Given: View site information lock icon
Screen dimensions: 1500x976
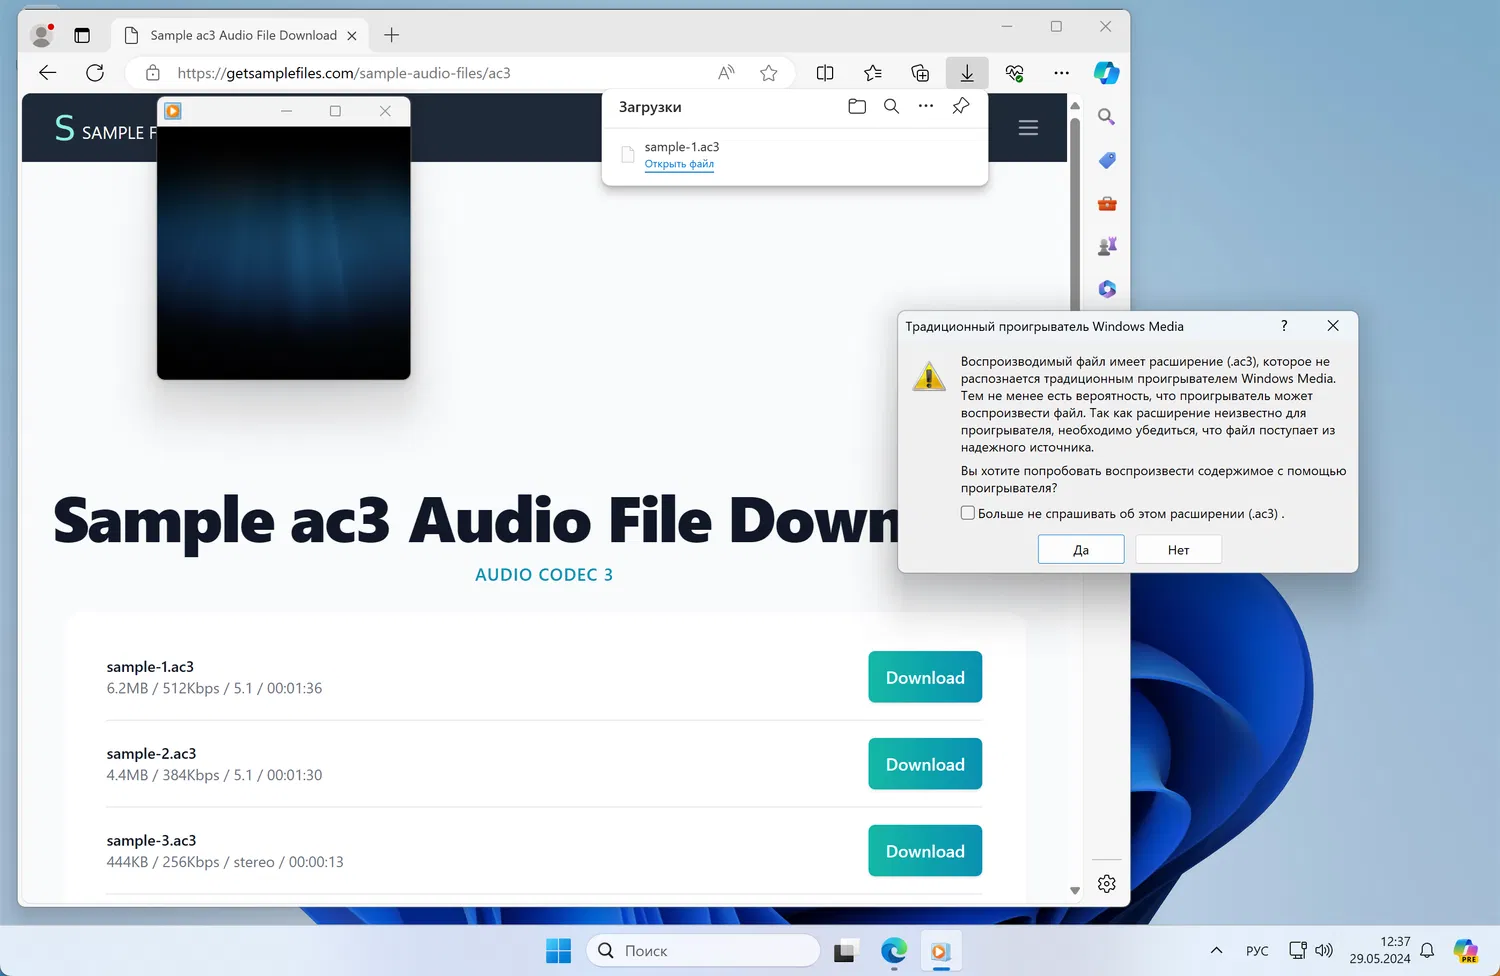Looking at the screenshot, I should coord(153,73).
